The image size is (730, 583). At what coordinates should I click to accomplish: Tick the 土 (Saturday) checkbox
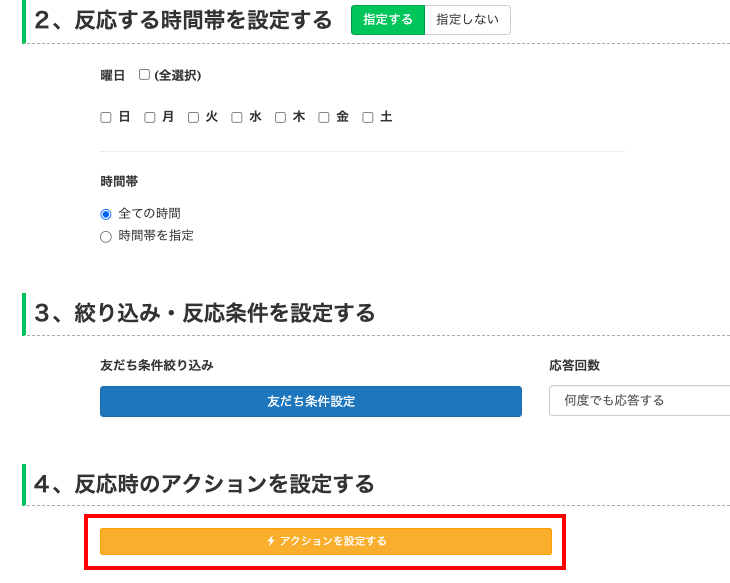368,117
